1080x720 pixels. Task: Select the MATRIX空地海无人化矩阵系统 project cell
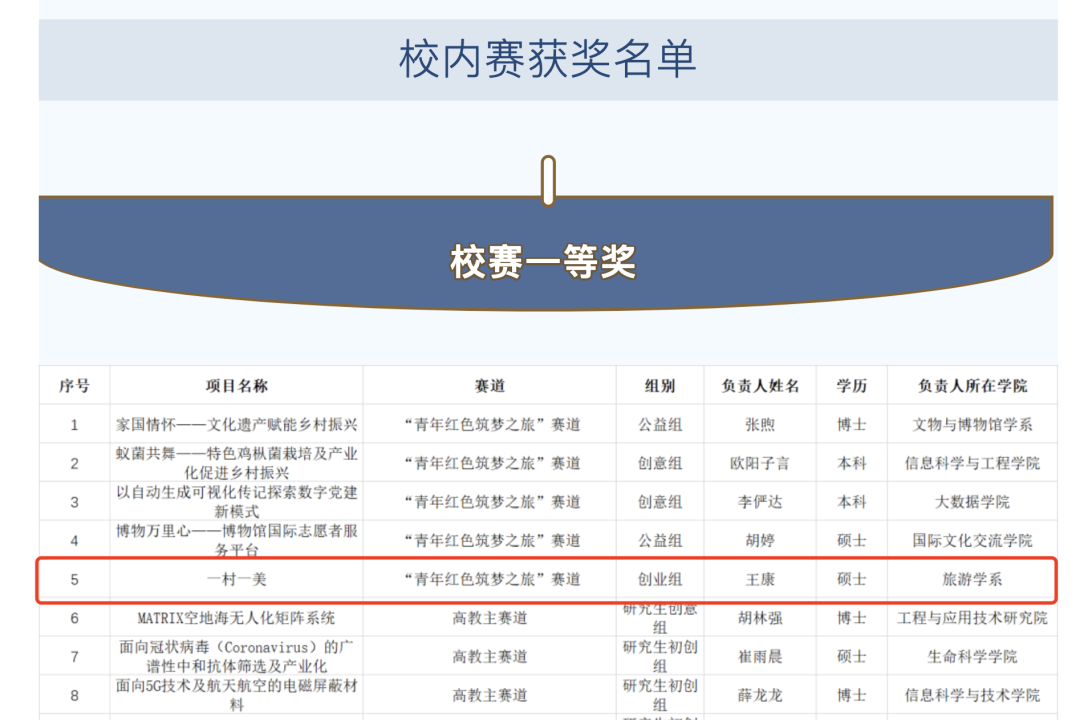tap(237, 618)
